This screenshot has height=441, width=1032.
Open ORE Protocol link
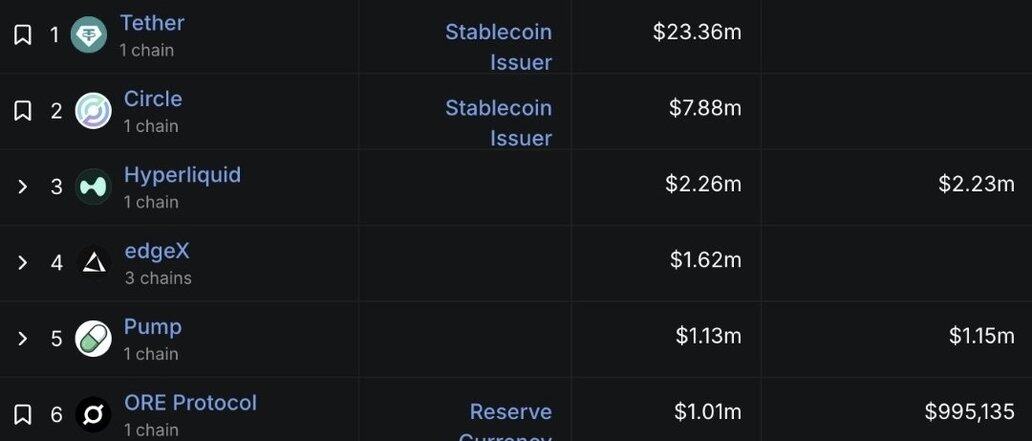[190, 403]
